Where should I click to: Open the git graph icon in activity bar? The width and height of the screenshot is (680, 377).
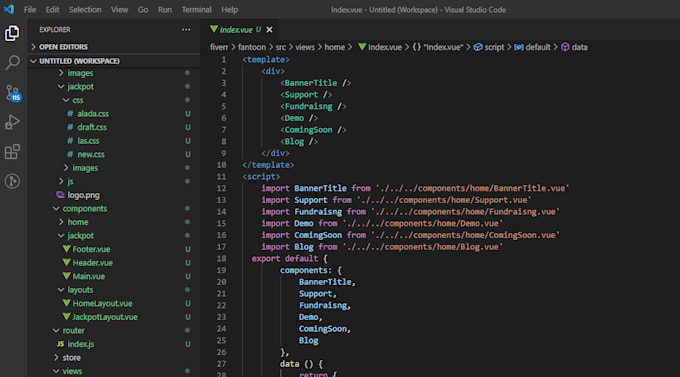click(12, 181)
